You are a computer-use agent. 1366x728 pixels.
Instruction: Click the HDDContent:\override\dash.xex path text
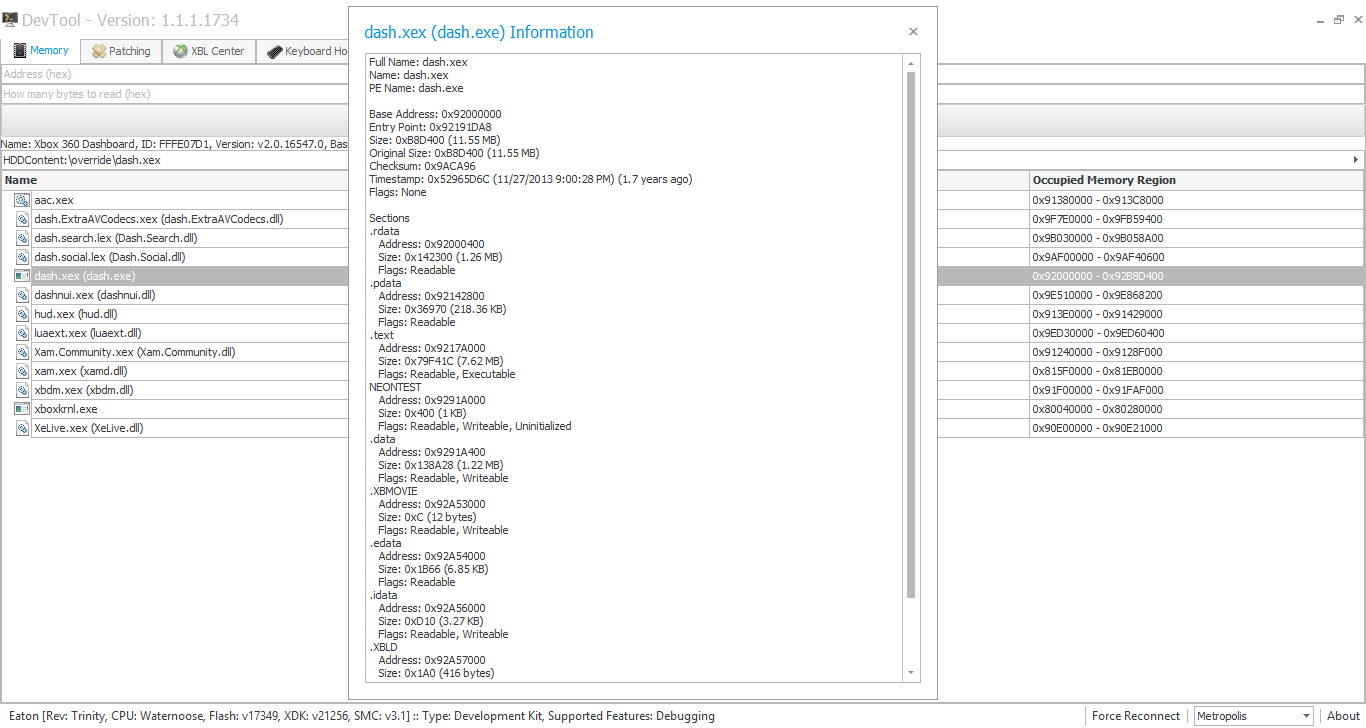pos(82,160)
